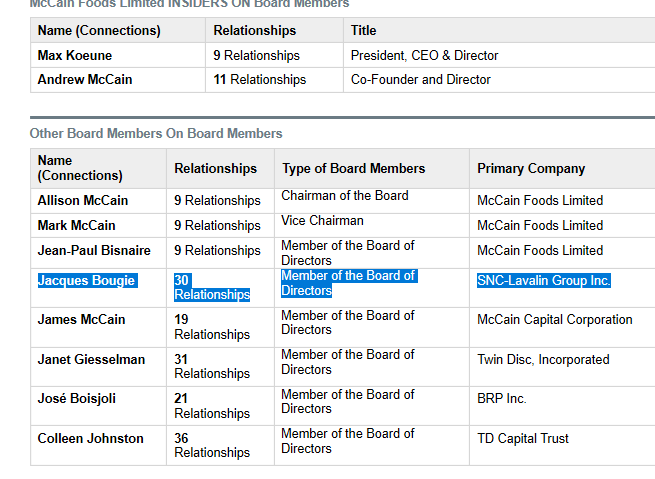
Task: Click Colleen Johnston's 36 Relationships text
Action: tap(212, 445)
